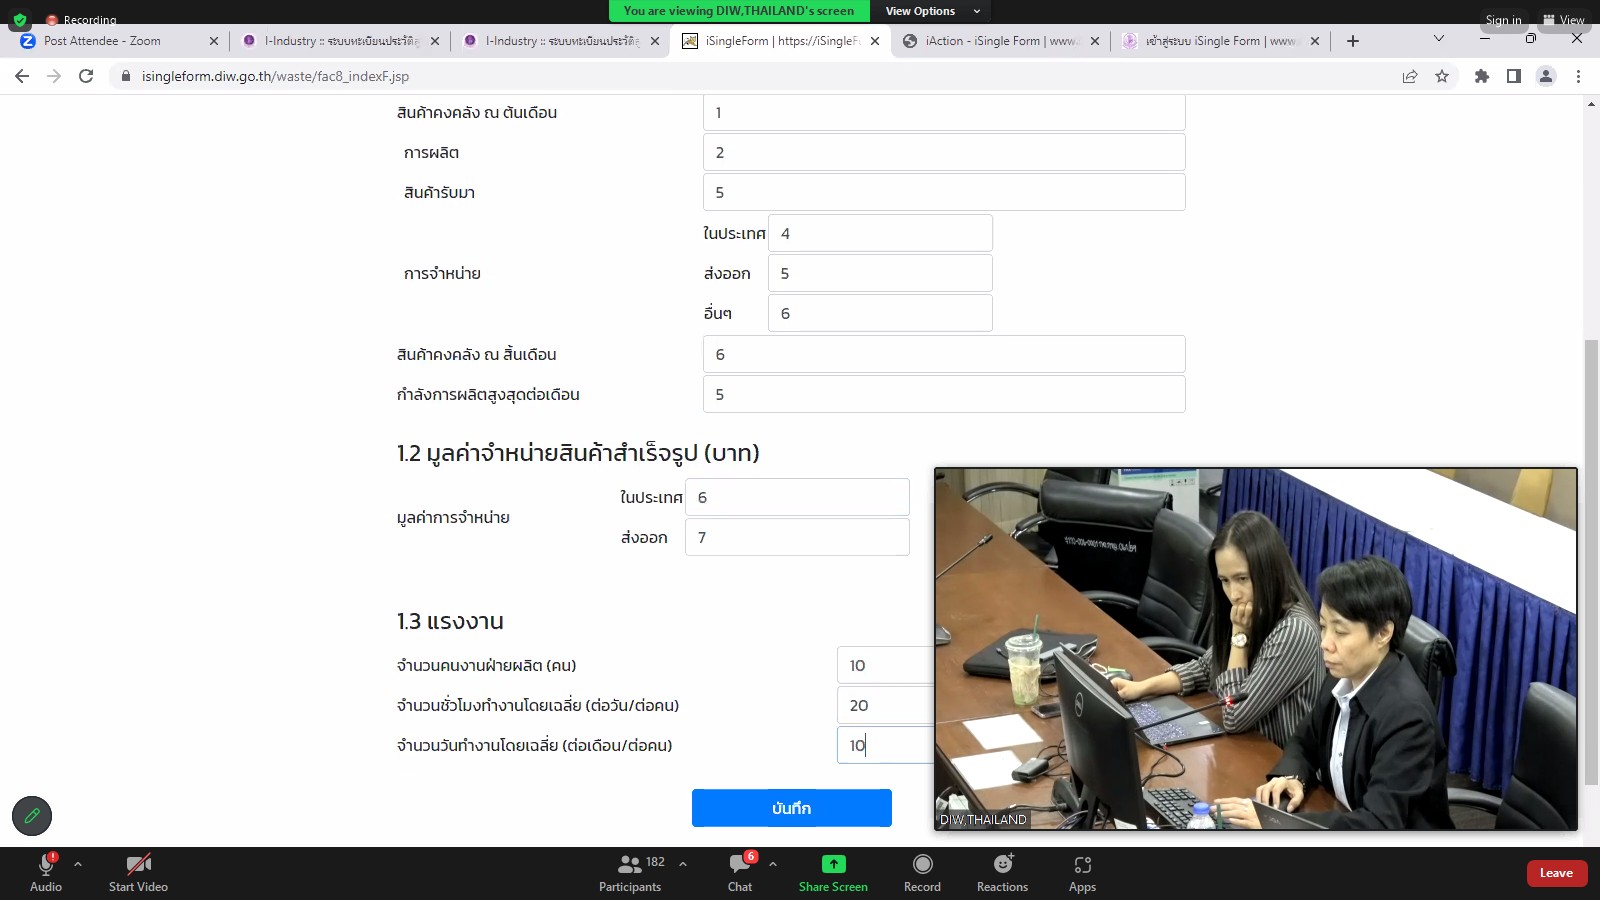The width and height of the screenshot is (1600, 900).
Task: Click the site lock icon in address bar
Action: click(x=126, y=76)
